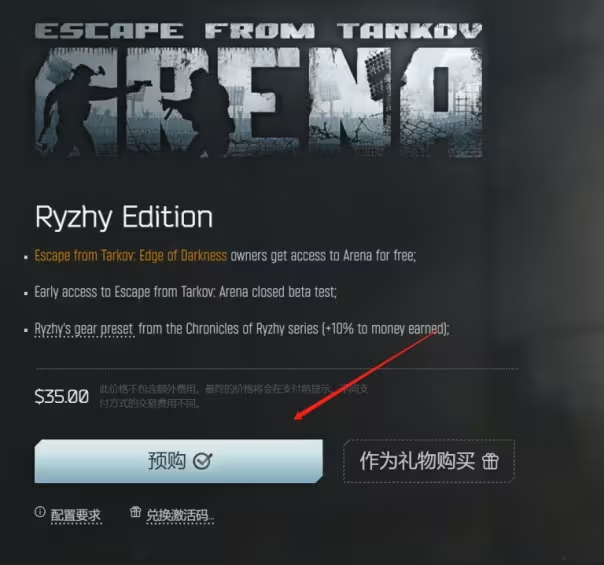Viewport: 604px width, 565px height.
Task: Click the $35.00 price label
Action: point(62,396)
